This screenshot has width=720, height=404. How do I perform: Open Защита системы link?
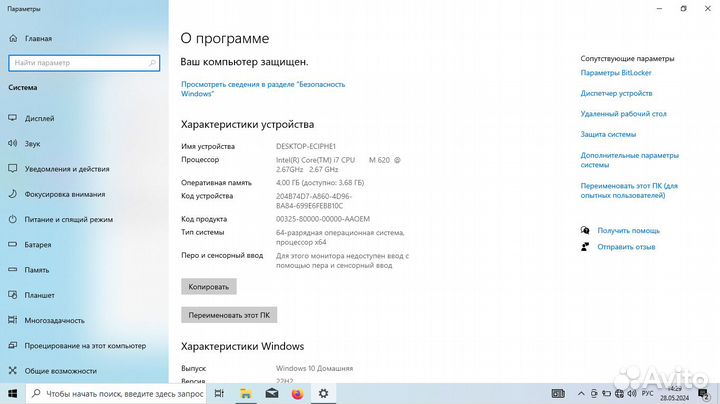point(608,135)
